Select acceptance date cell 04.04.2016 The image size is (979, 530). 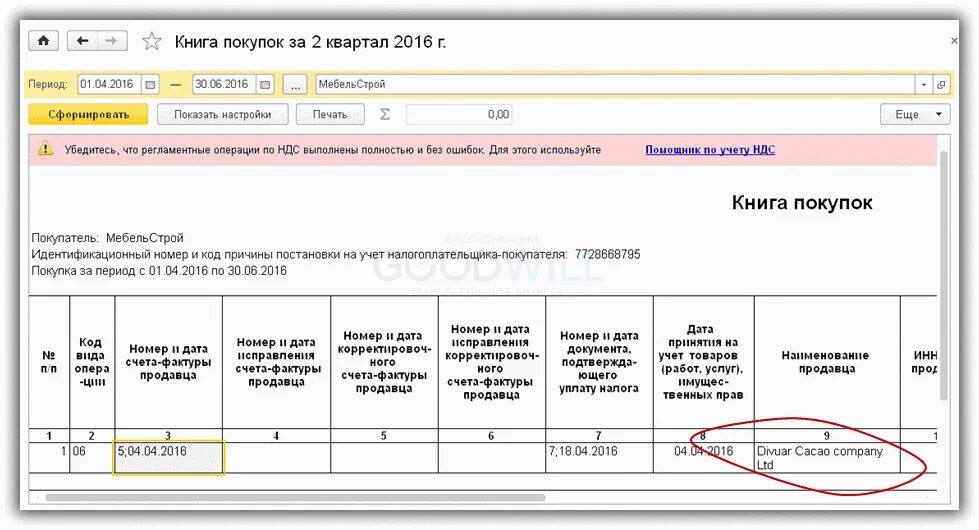click(x=704, y=458)
